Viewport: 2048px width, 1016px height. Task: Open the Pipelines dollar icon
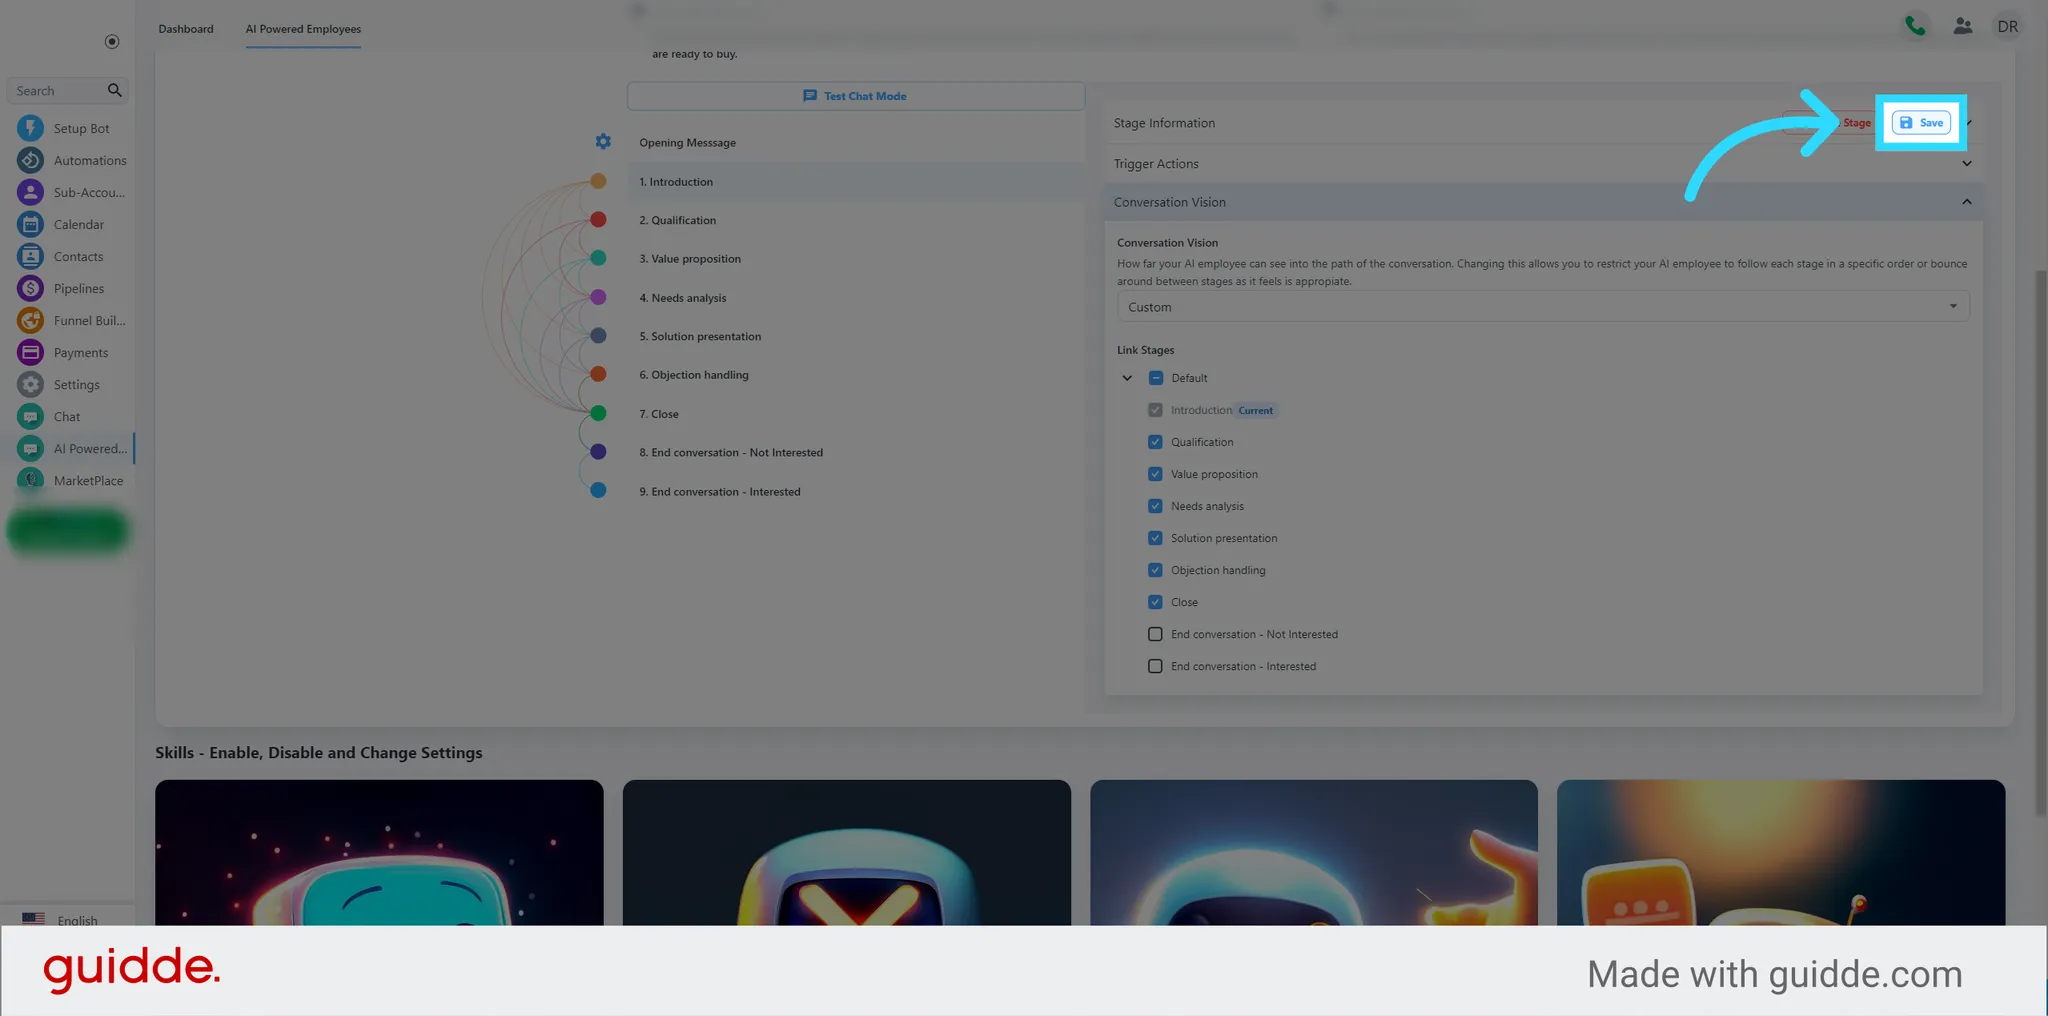tap(30, 288)
